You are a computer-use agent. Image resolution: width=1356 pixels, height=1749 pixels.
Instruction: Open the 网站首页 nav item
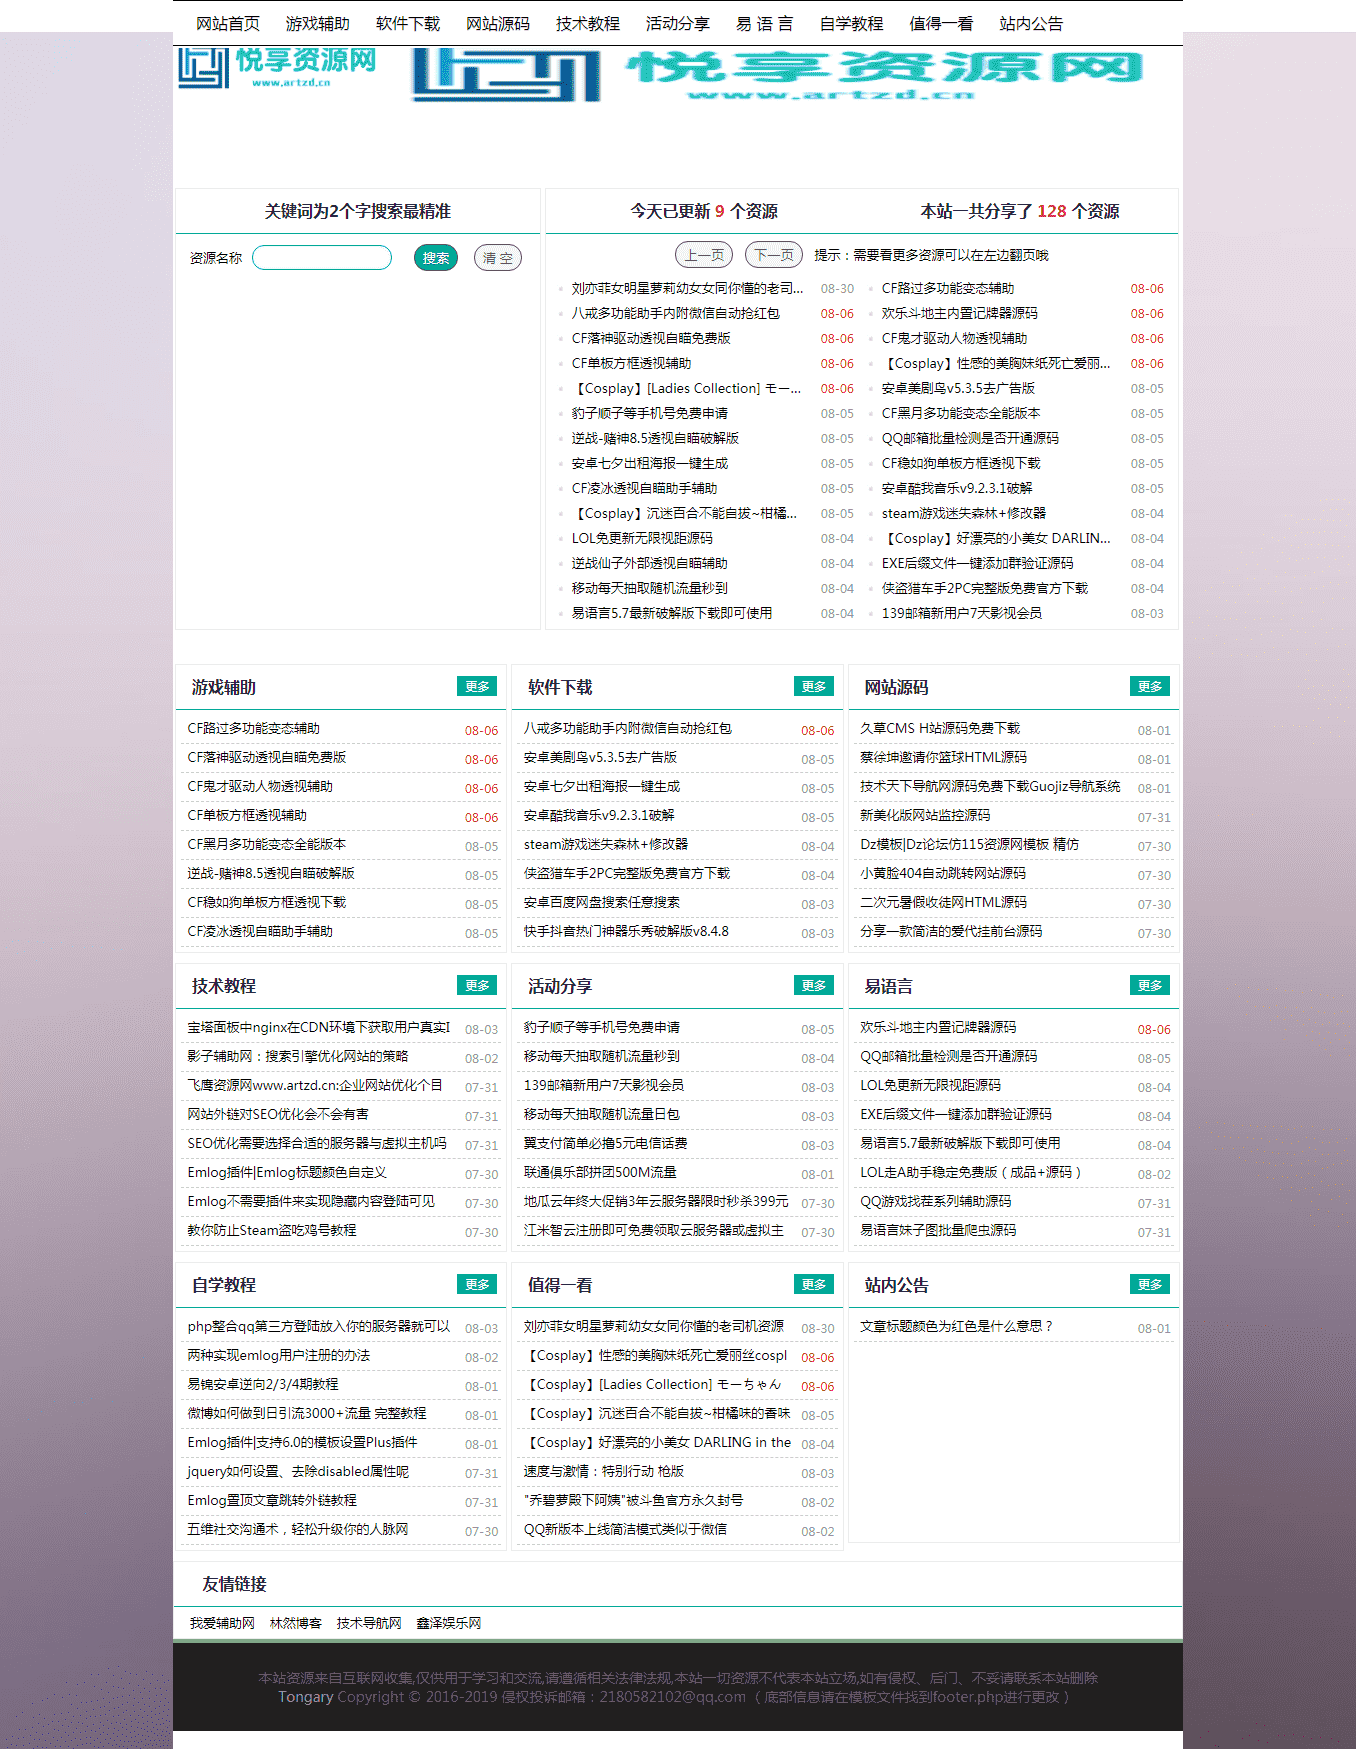pyautogui.click(x=228, y=24)
